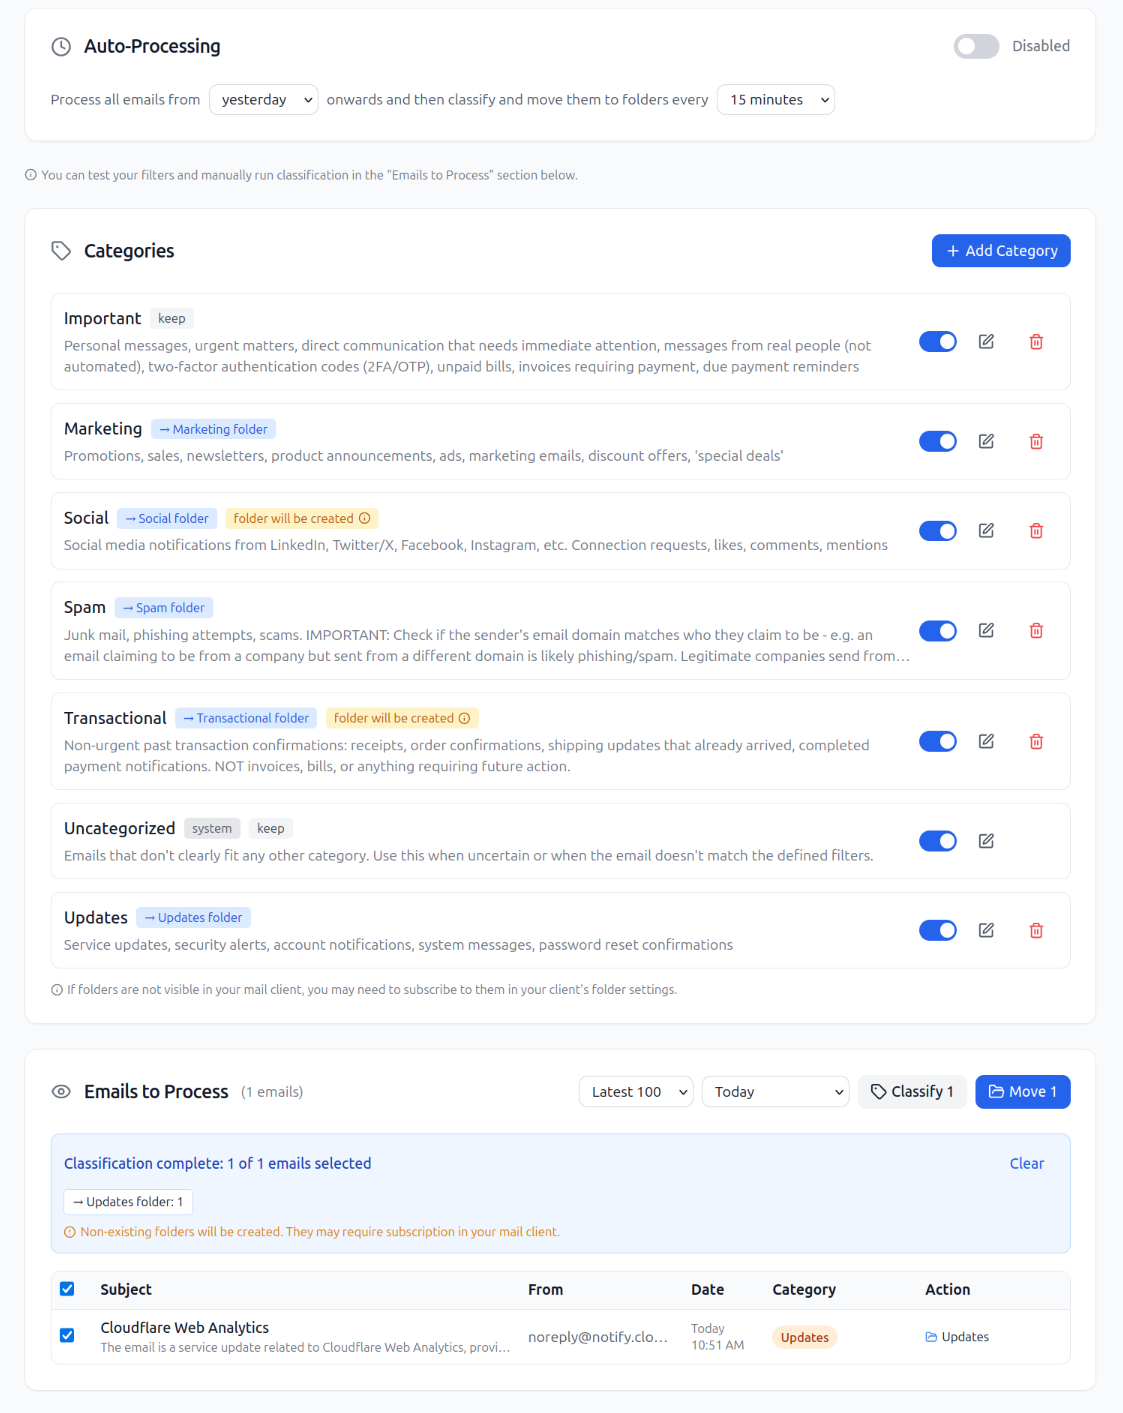Expand the '15 minutes' interval dropdown
1123x1413 pixels.
(x=775, y=99)
